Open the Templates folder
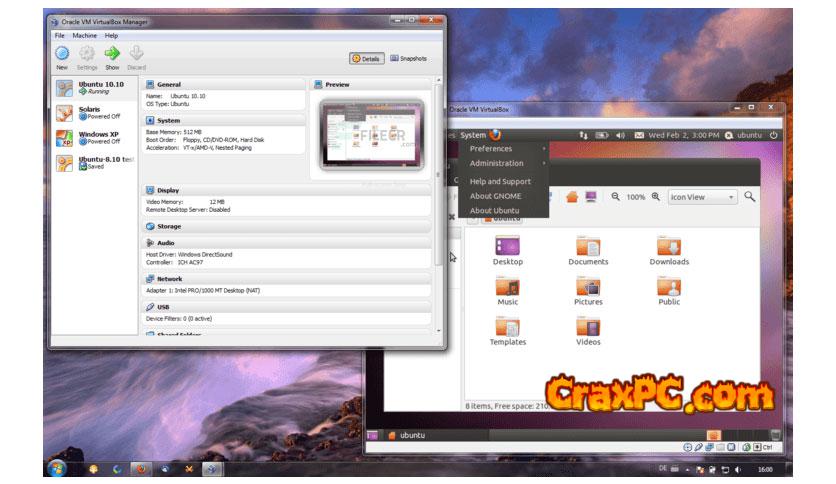The width and height of the screenshot is (836, 484). click(x=508, y=331)
